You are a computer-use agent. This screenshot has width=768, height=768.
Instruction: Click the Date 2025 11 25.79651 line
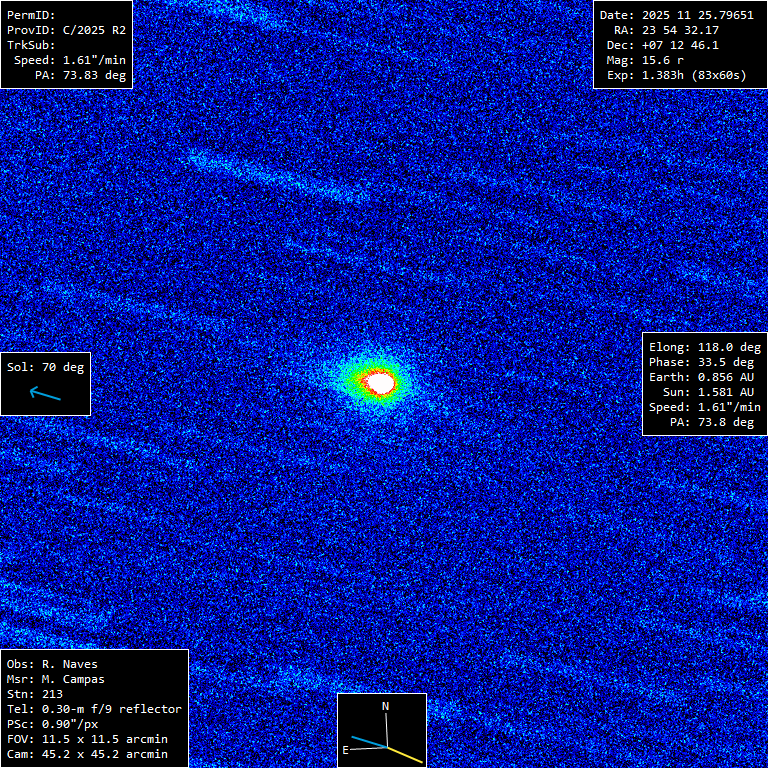pyautogui.click(x=676, y=15)
